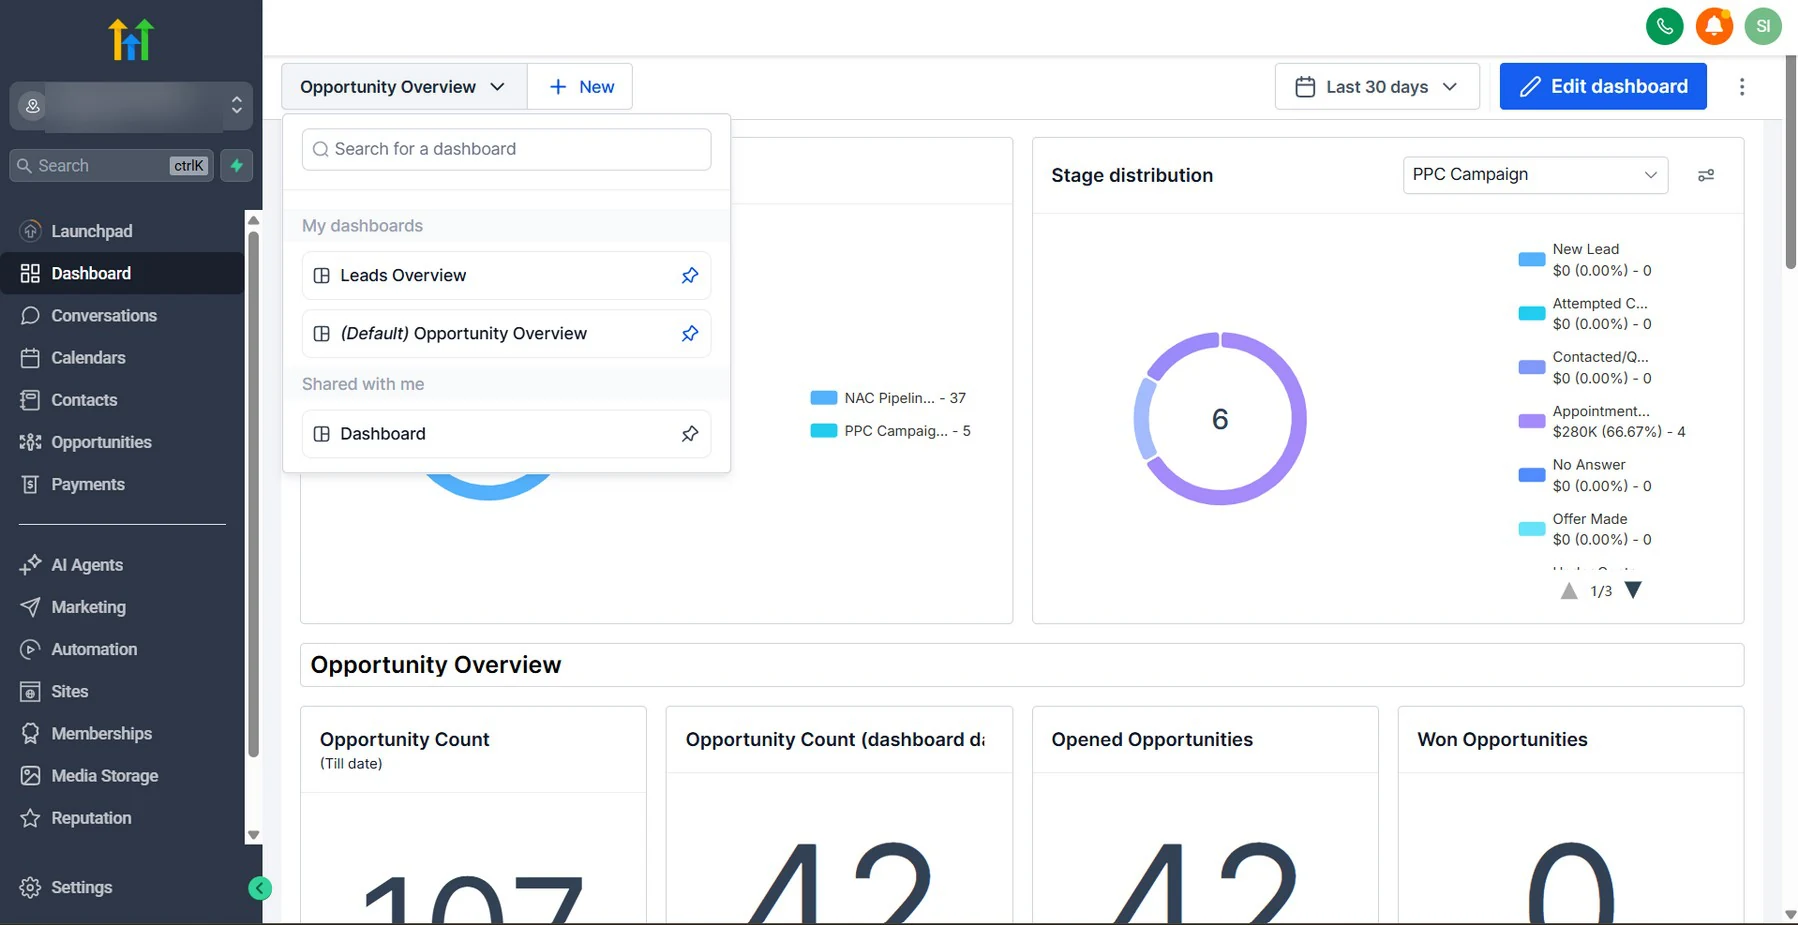Image resolution: width=1798 pixels, height=925 pixels.
Task: Click the Edit dashboard button
Action: point(1603,87)
